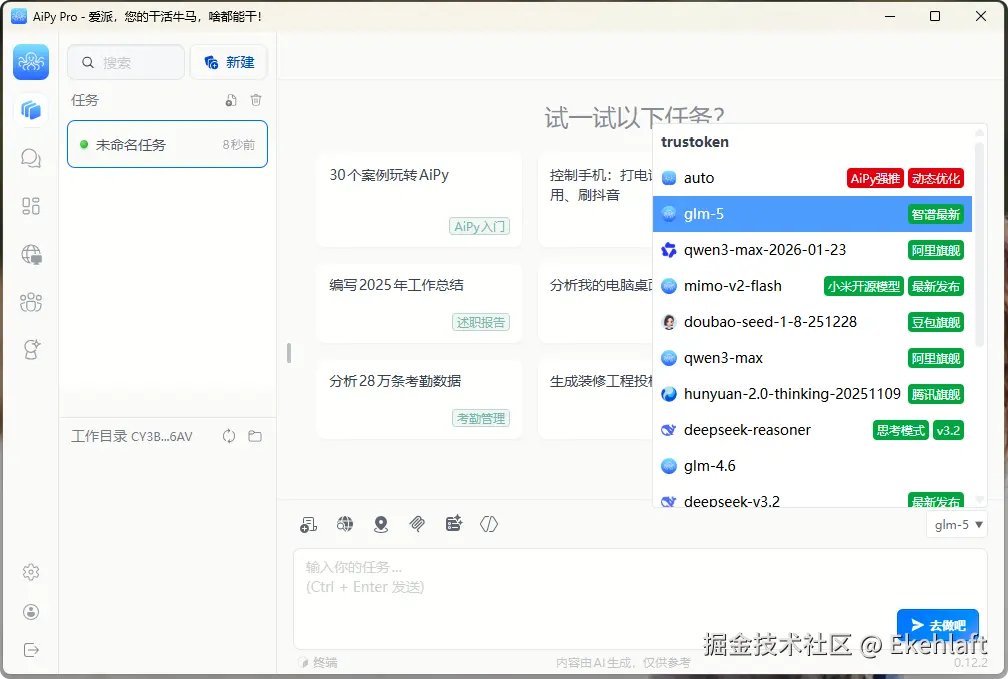This screenshot has height=679, width=1008.
Task: Click the delete tasks trash icon
Action: (x=256, y=100)
